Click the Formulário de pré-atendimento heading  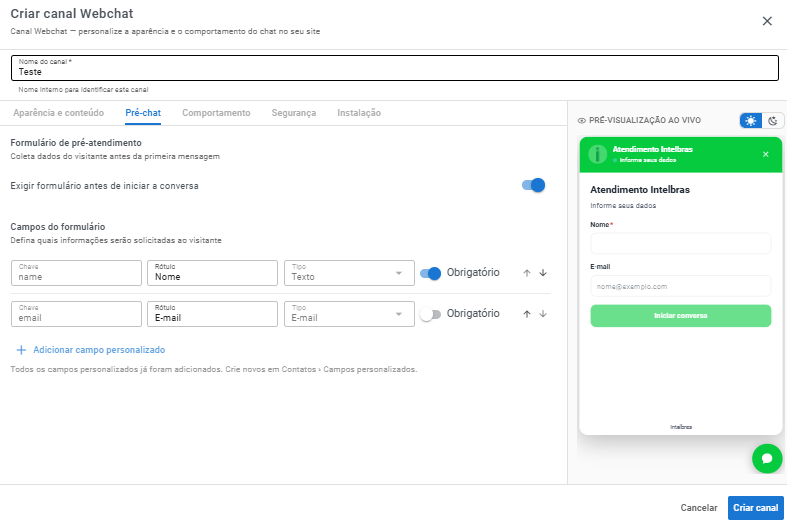[x=76, y=143]
